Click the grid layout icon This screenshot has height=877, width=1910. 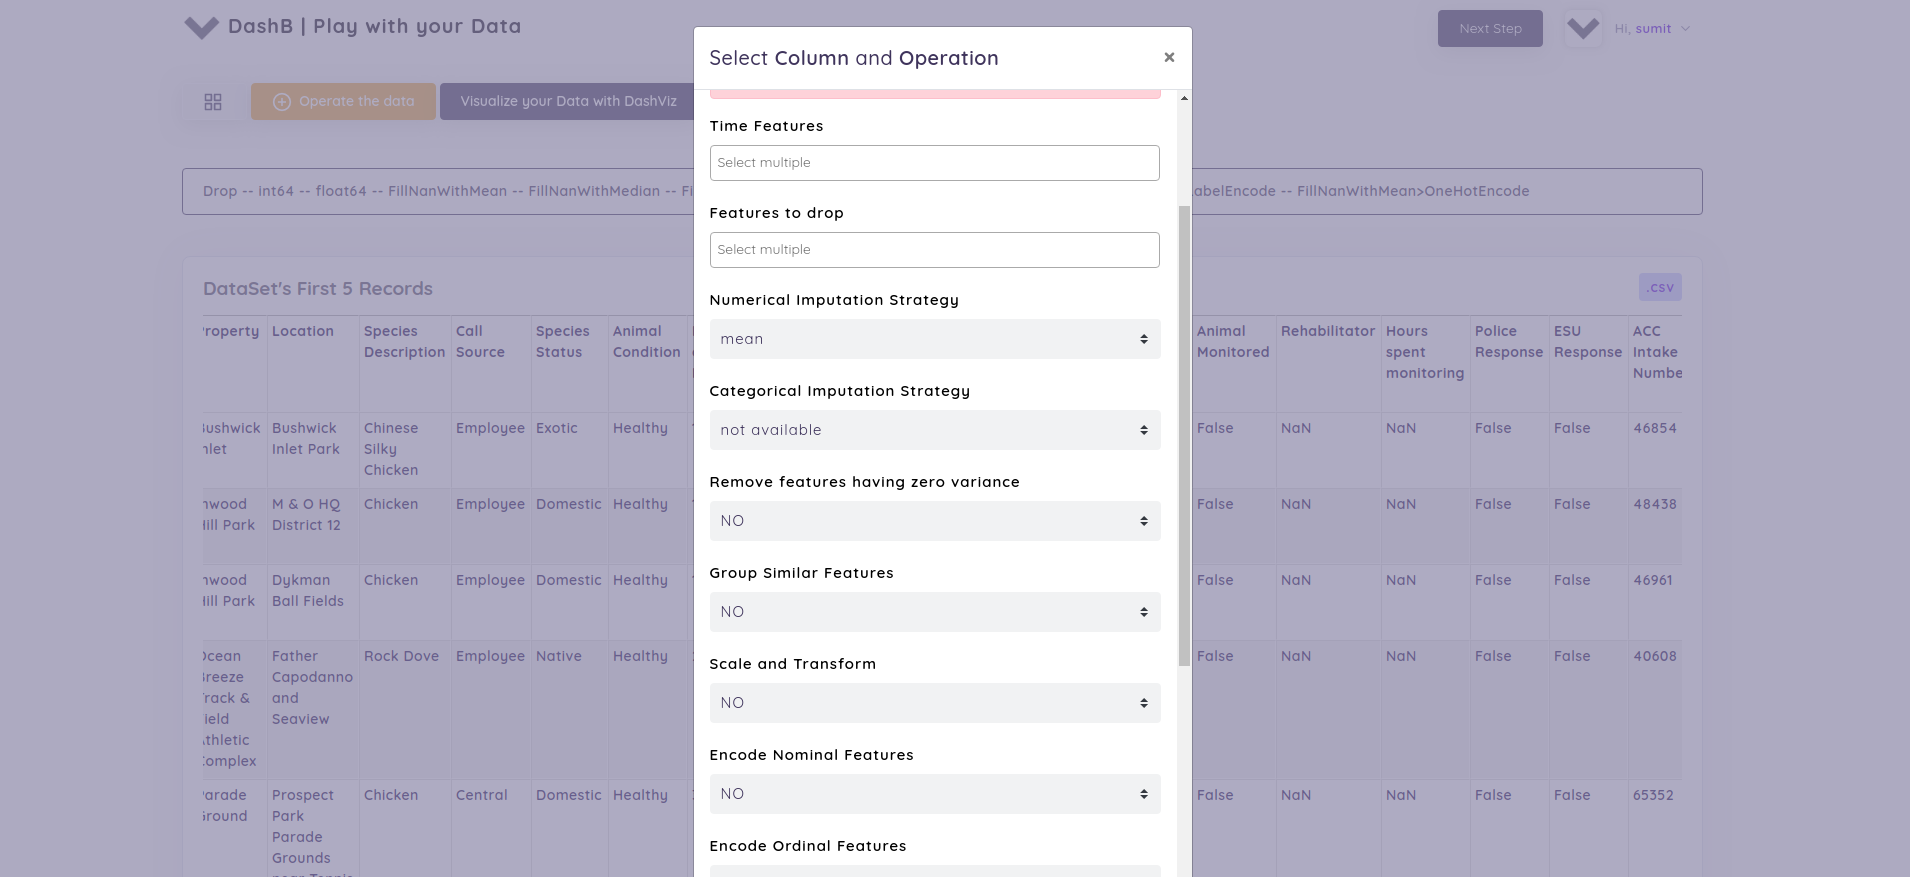tap(213, 102)
